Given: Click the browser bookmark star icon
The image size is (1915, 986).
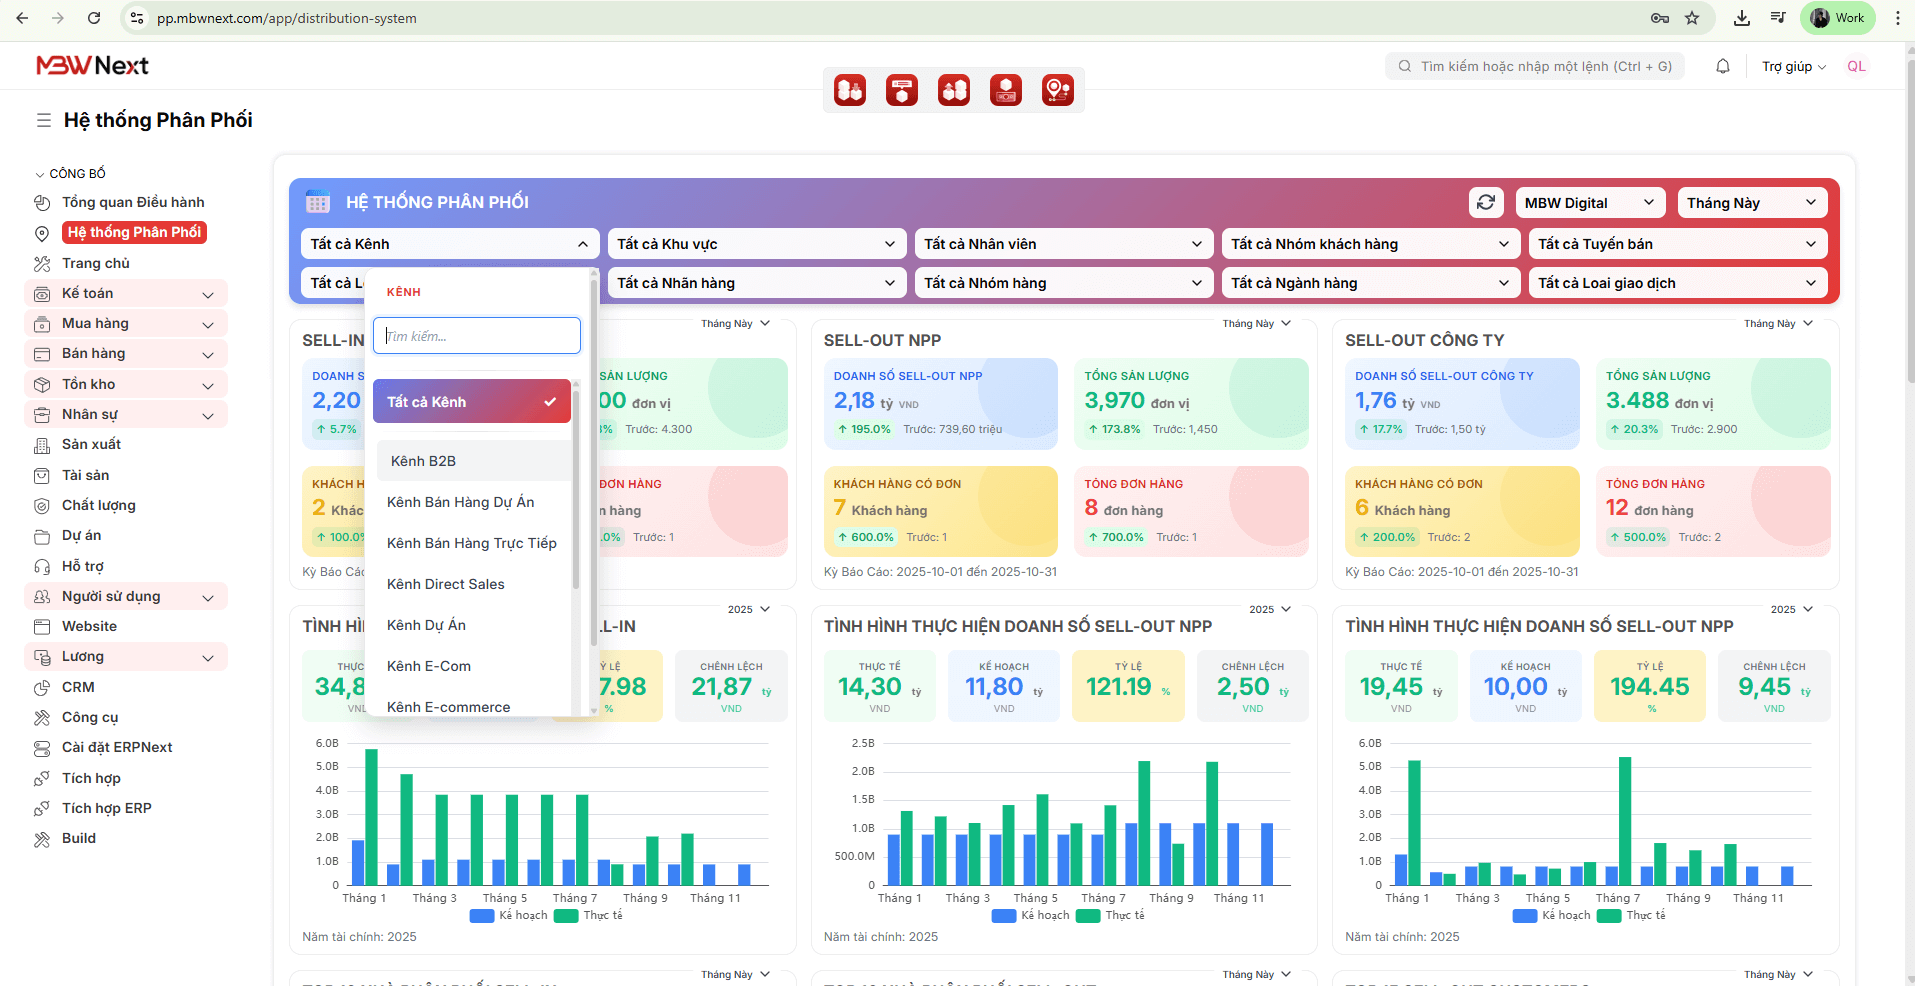Looking at the screenshot, I should (1692, 18).
